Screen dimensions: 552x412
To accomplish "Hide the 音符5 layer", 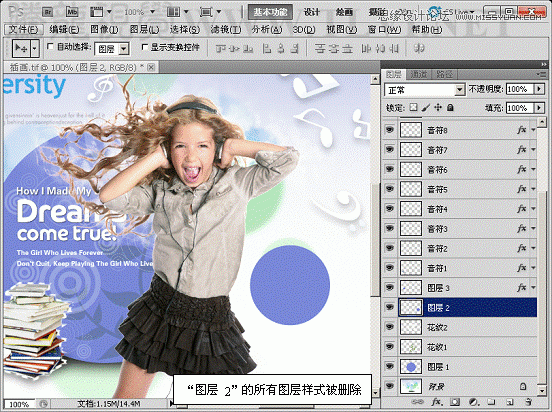I will point(390,189).
